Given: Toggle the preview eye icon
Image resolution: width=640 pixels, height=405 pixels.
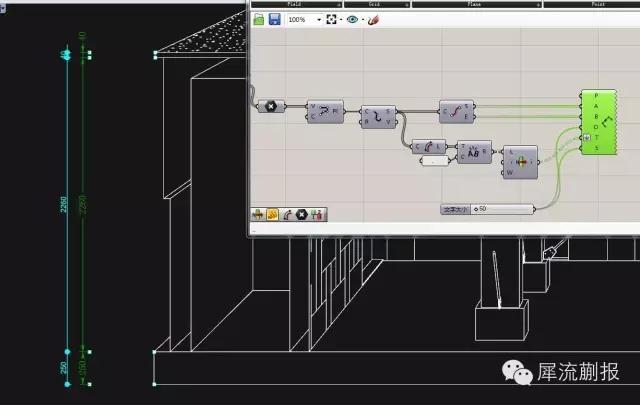Looking at the screenshot, I should pos(352,19).
